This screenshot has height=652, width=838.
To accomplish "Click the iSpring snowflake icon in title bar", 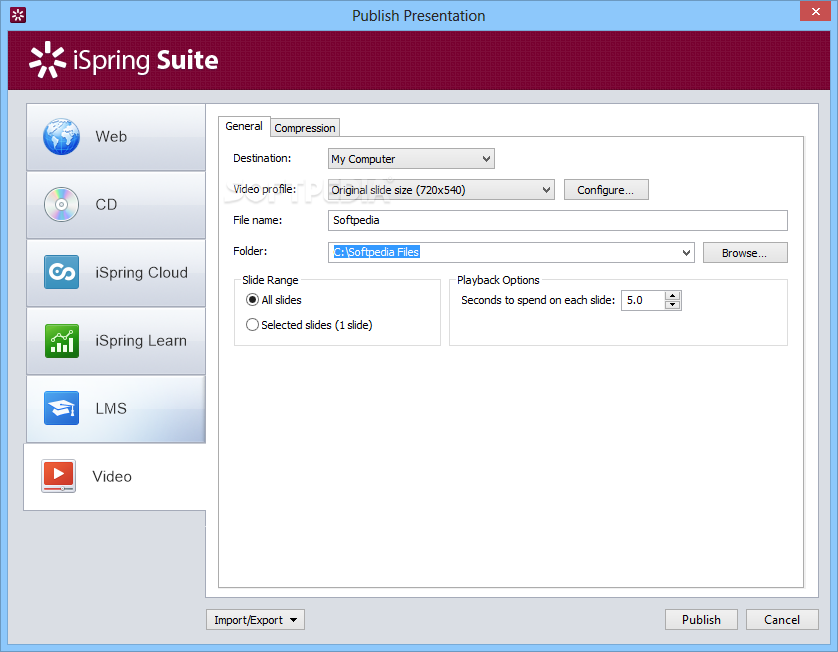I will (x=18, y=15).
